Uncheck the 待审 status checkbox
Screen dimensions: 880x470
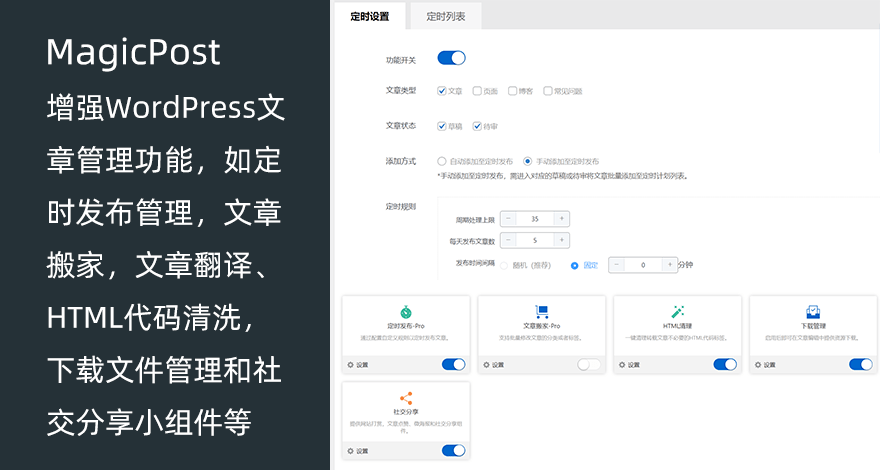point(477,126)
